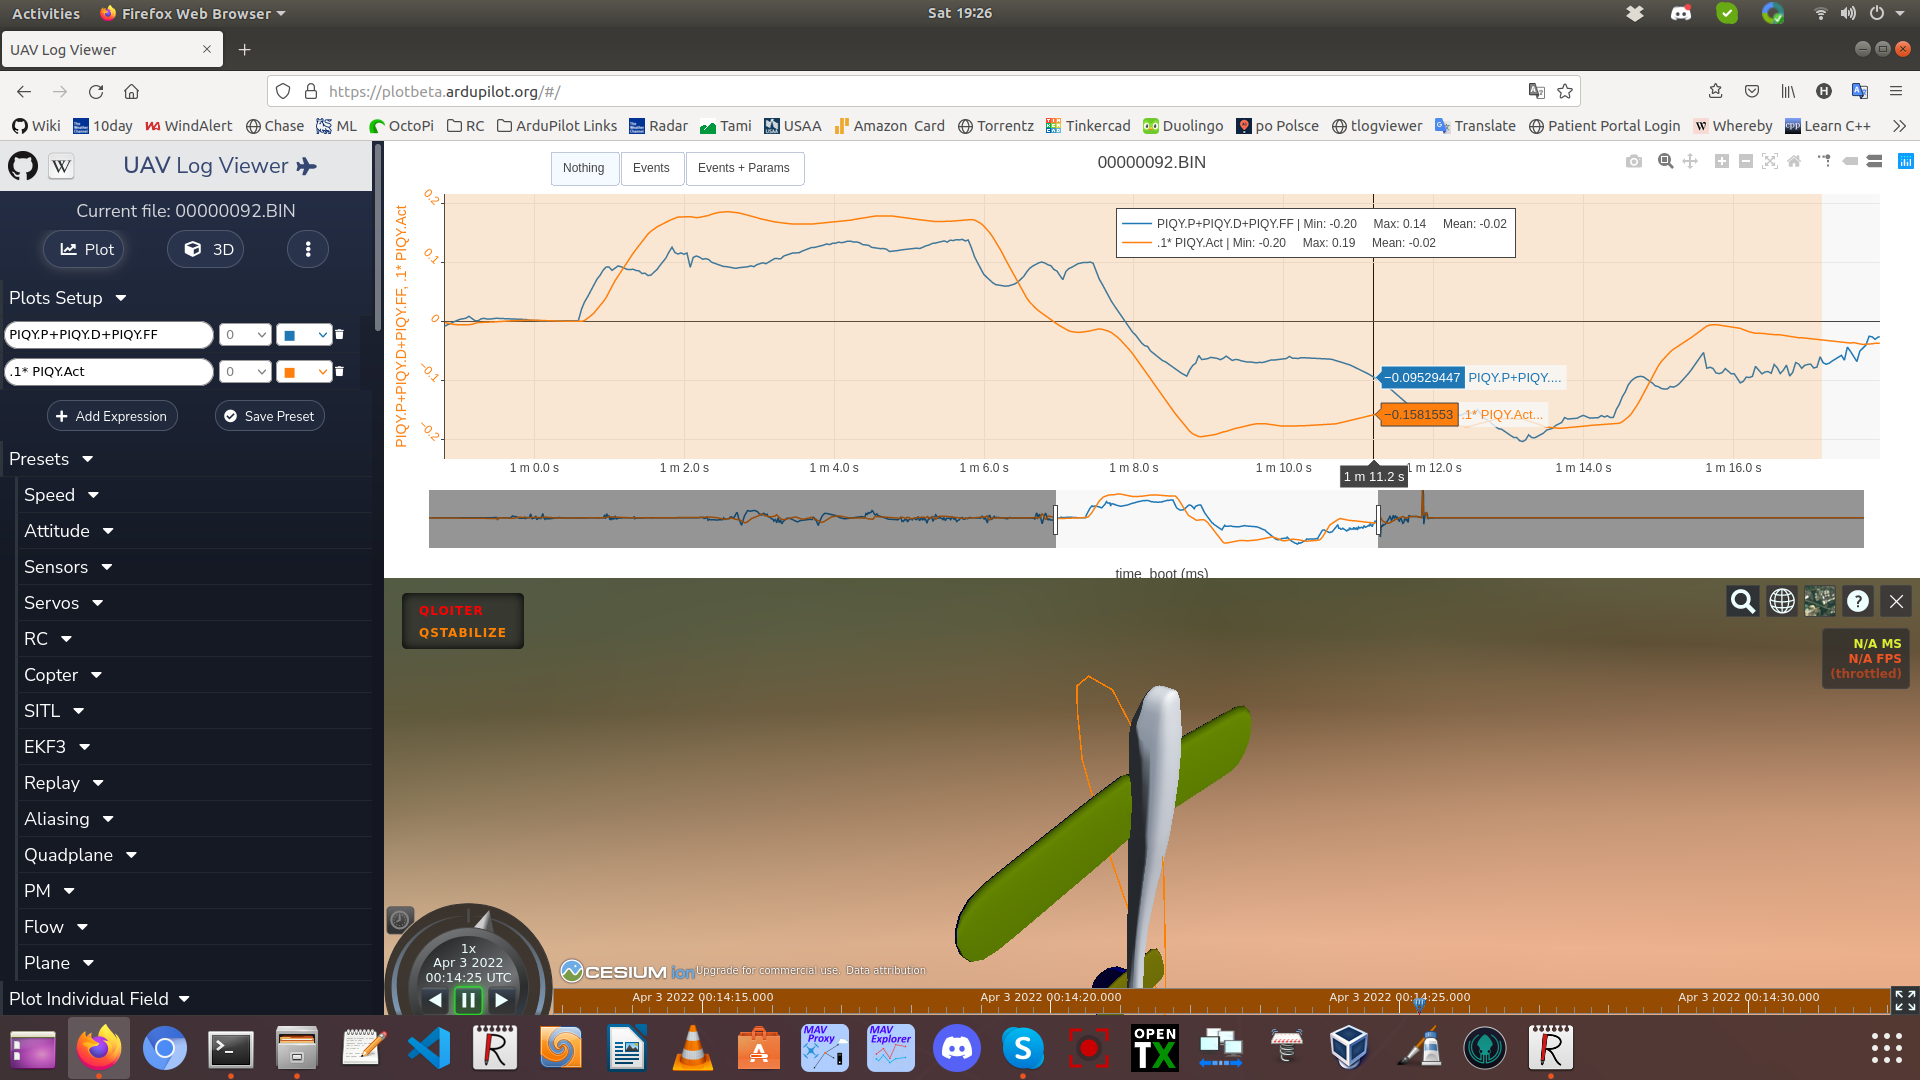
Task: Pause the 3D playback animation
Action: point(468,999)
